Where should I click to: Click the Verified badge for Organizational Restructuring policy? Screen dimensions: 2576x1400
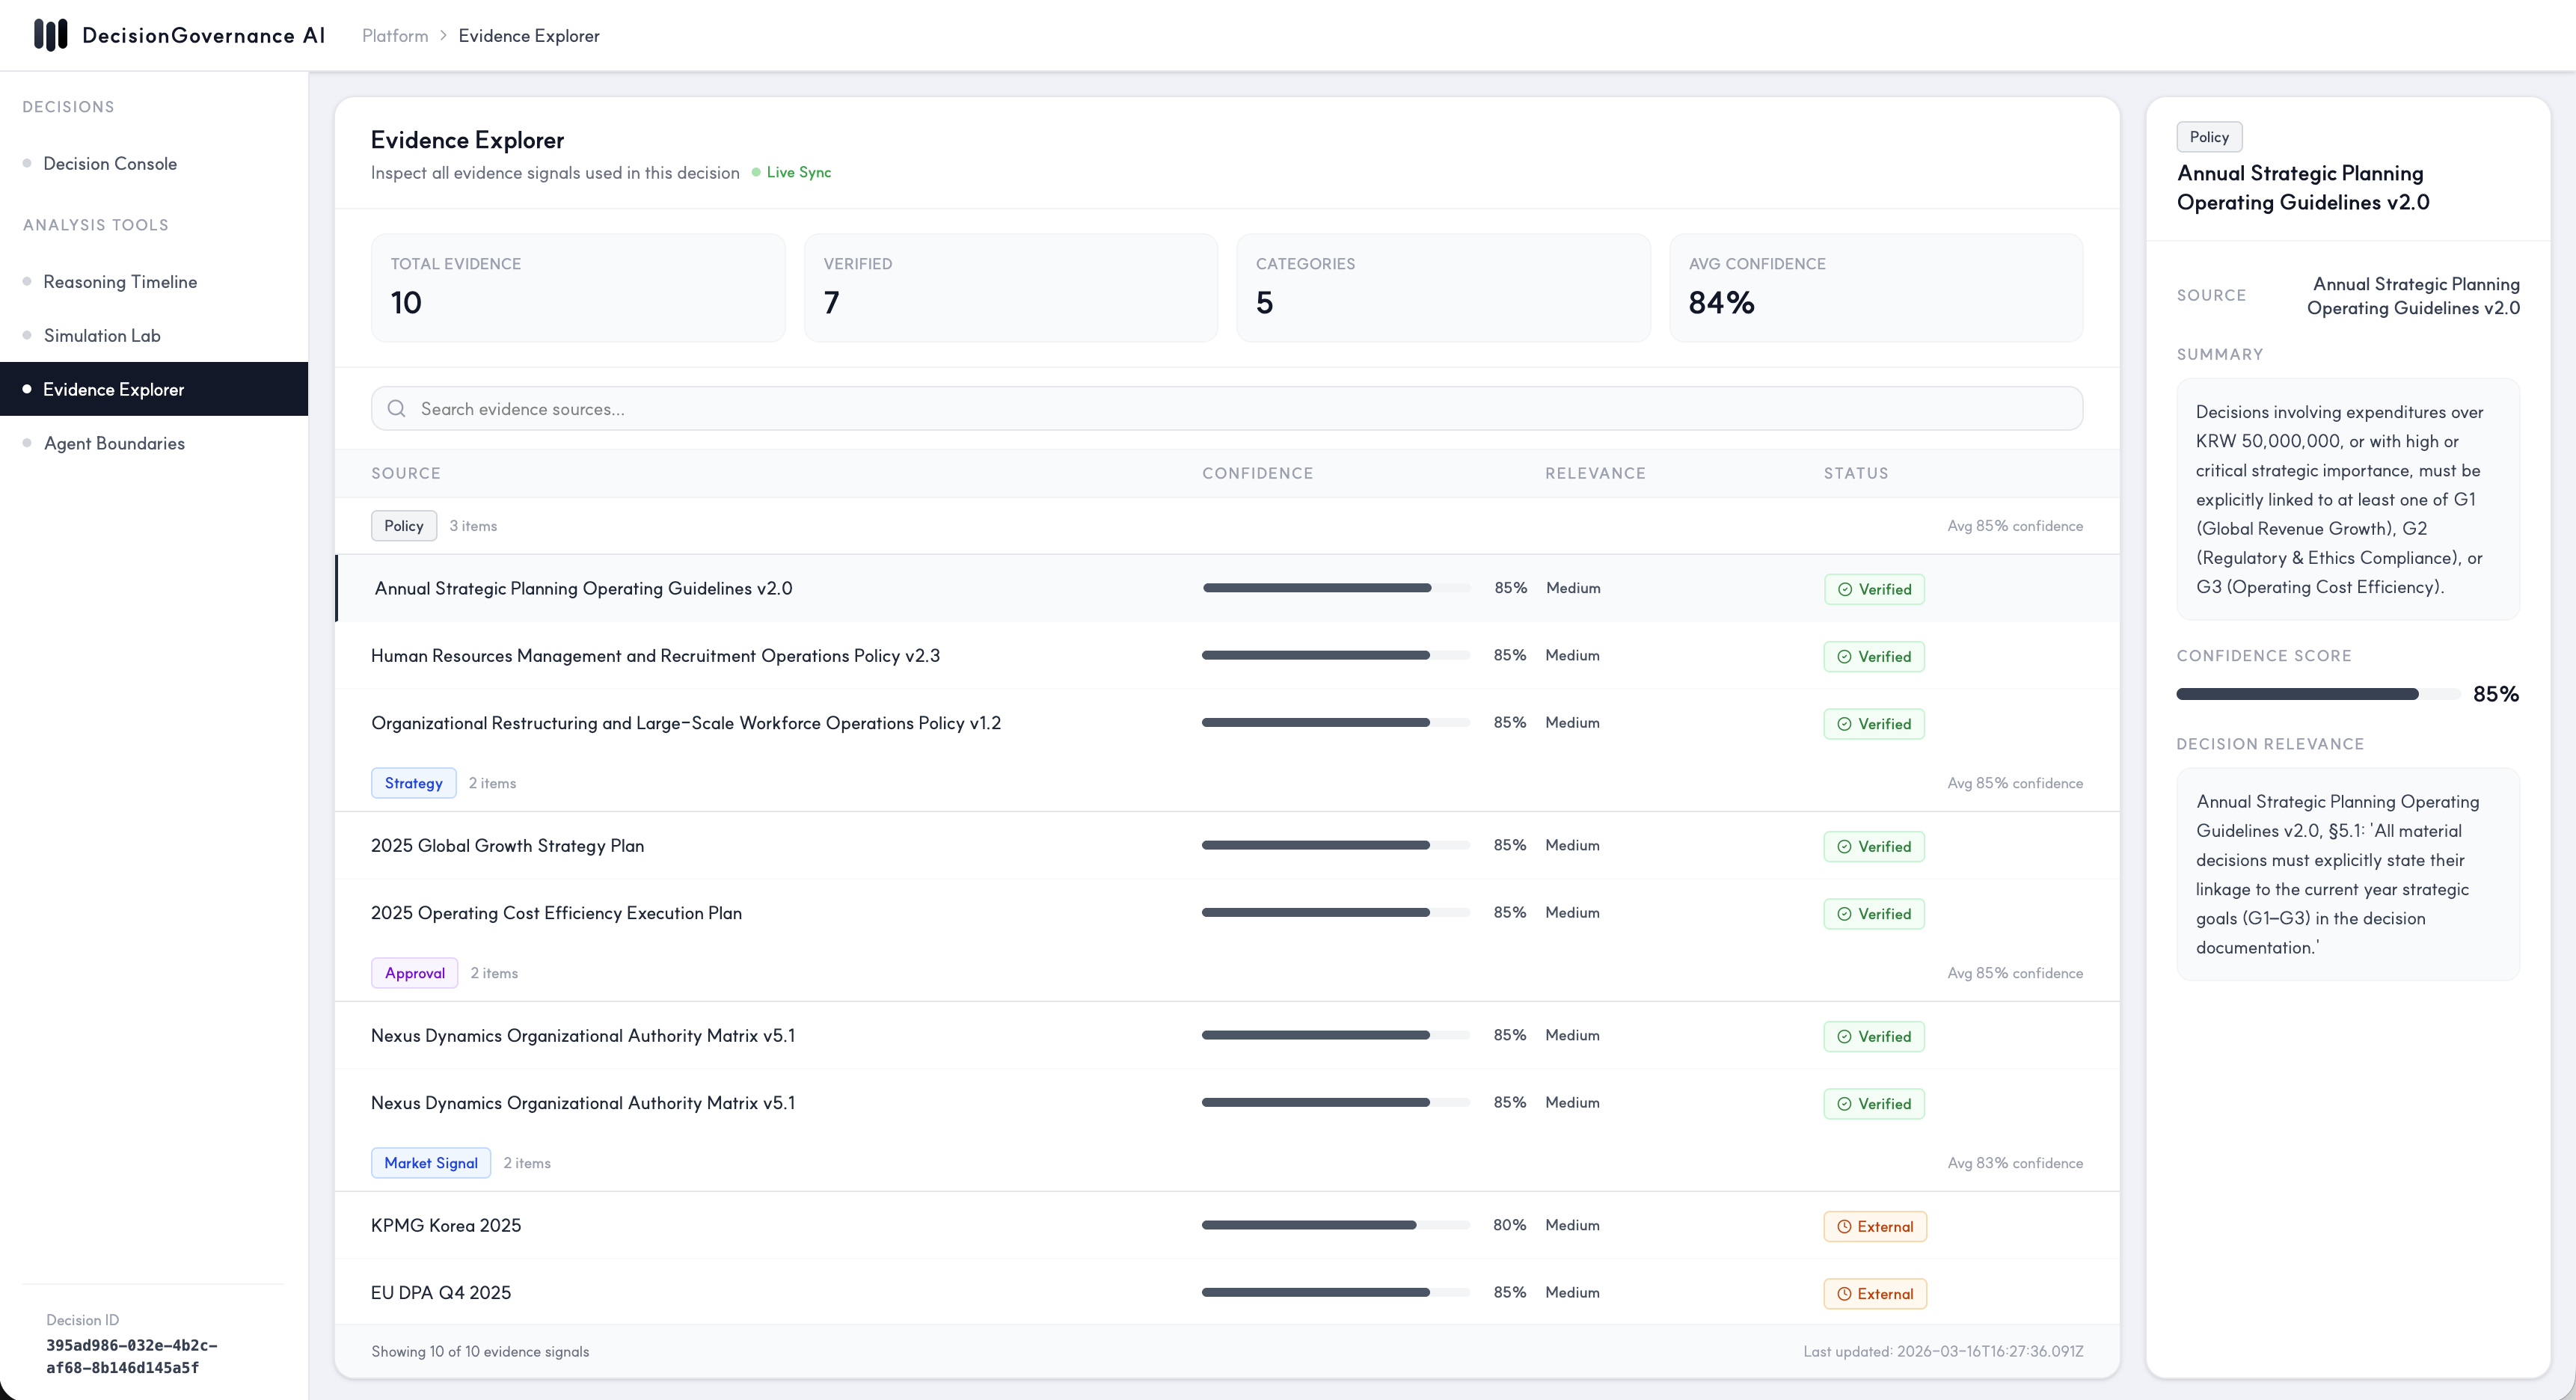click(x=1874, y=724)
